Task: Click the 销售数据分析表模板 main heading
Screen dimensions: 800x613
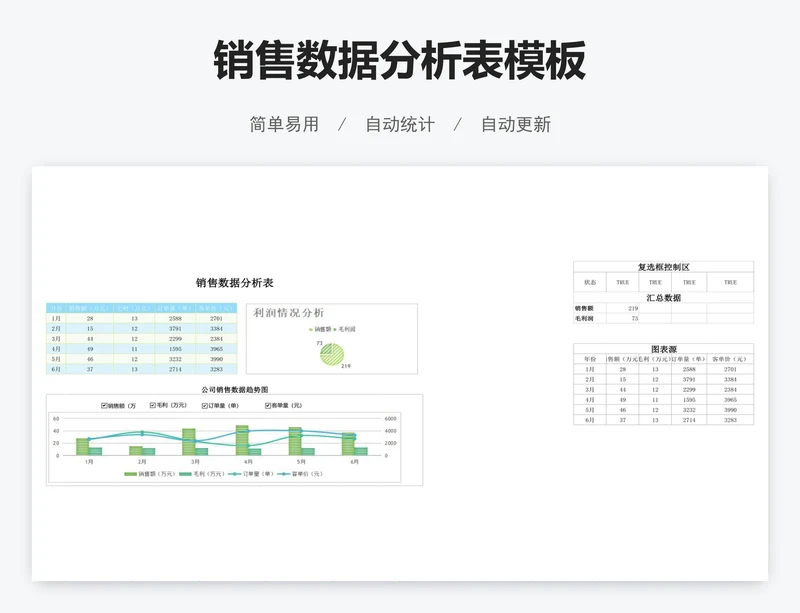Action: point(399,60)
